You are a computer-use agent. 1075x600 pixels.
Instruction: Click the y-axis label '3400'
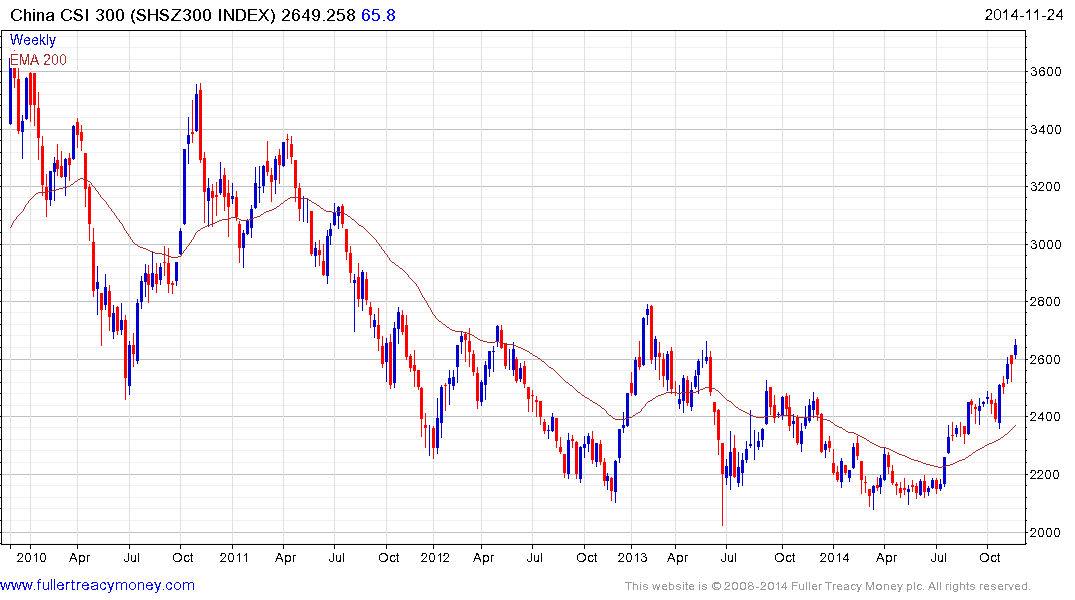coord(1046,129)
